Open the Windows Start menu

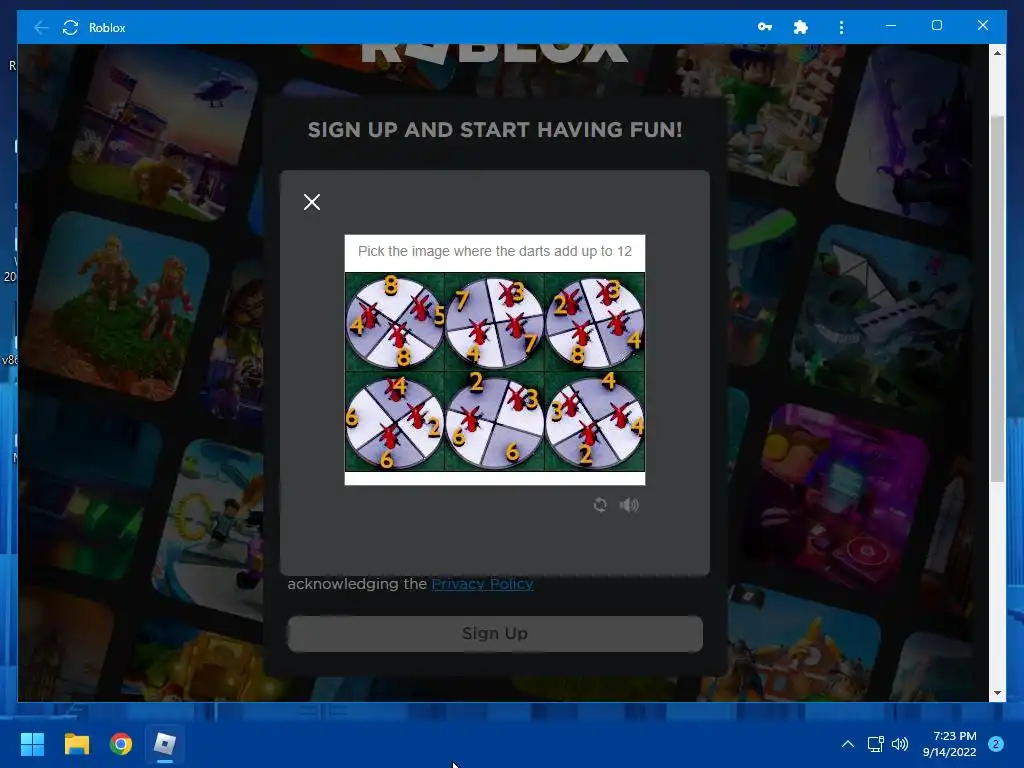click(32, 744)
